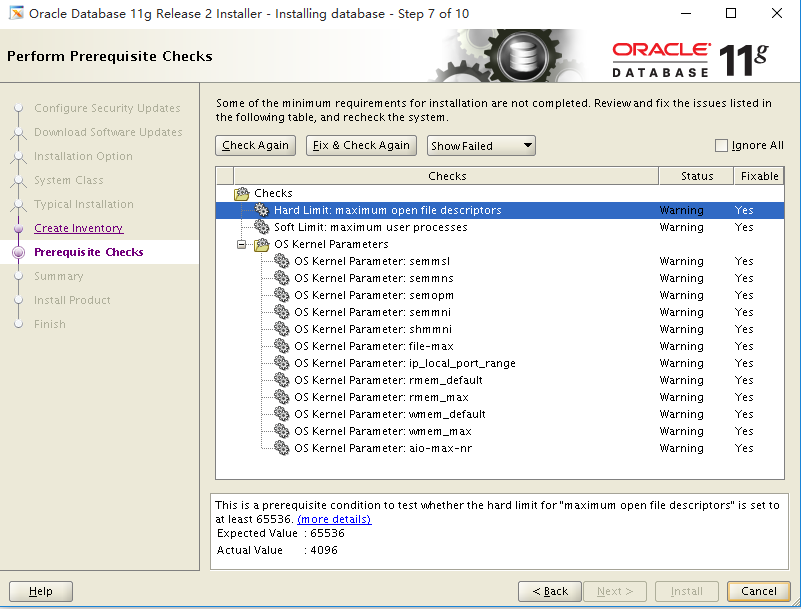Screen dimensions: 801x609
Task: Click the Installation Option step
Action: tap(83, 156)
